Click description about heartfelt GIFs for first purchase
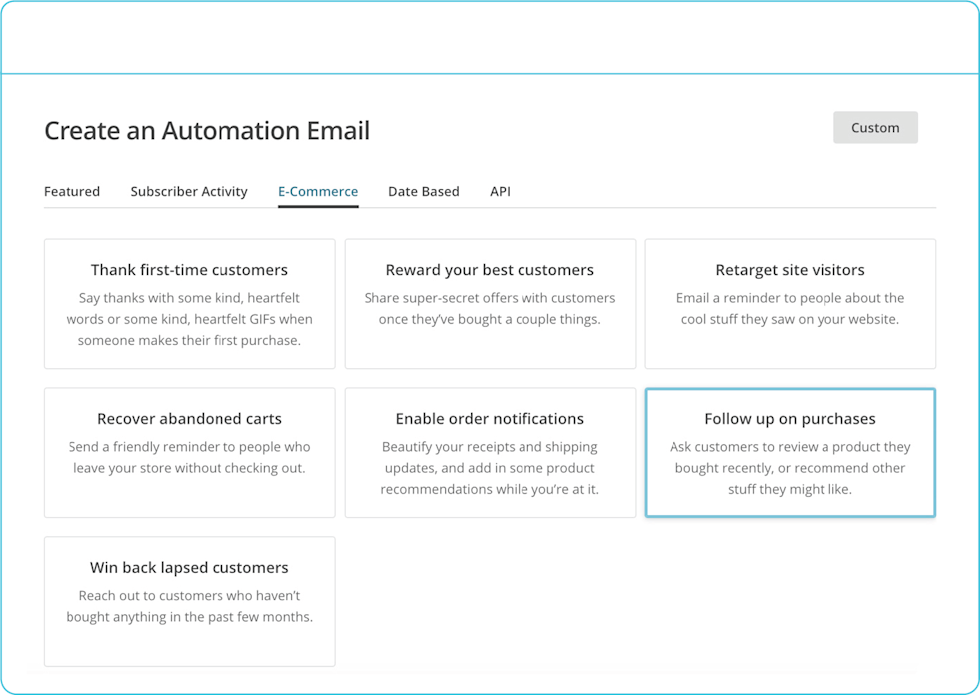This screenshot has height=695, width=980. point(189,319)
